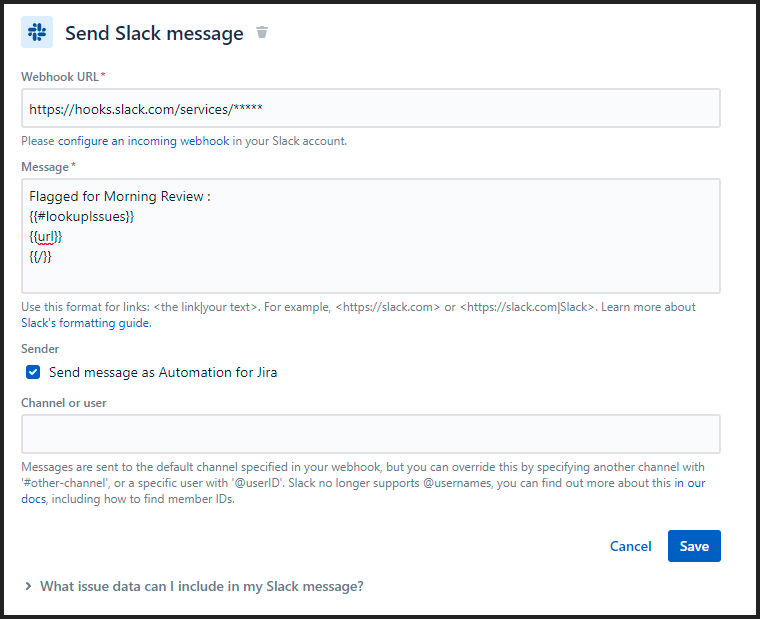Click inside the Message text area

(x=371, y=236)
